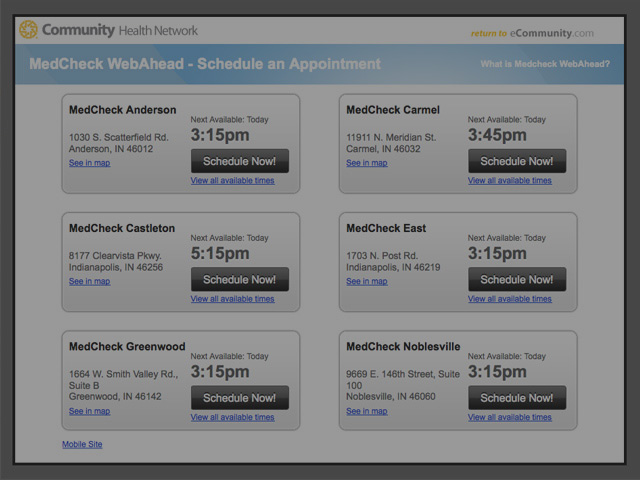Click the 3:15pm time at Greenwood
The height and width of the screenshot is (480, 640).
pyautogui.click(x=220, y=372)
